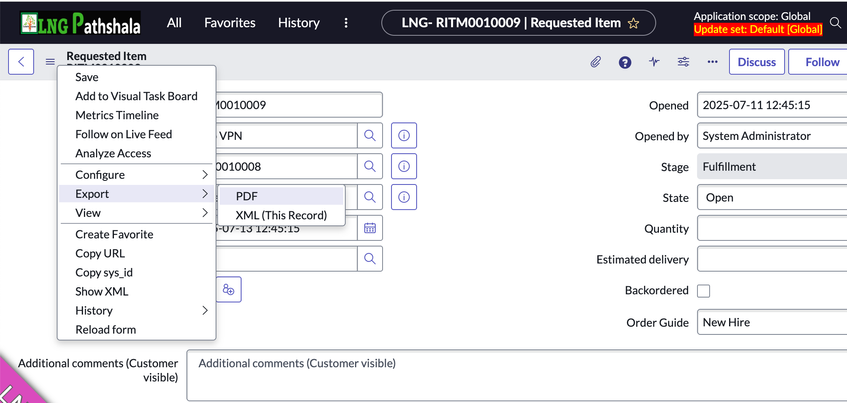
Task: Choose Show XML menu entry
Action: [x=137, y=292]
